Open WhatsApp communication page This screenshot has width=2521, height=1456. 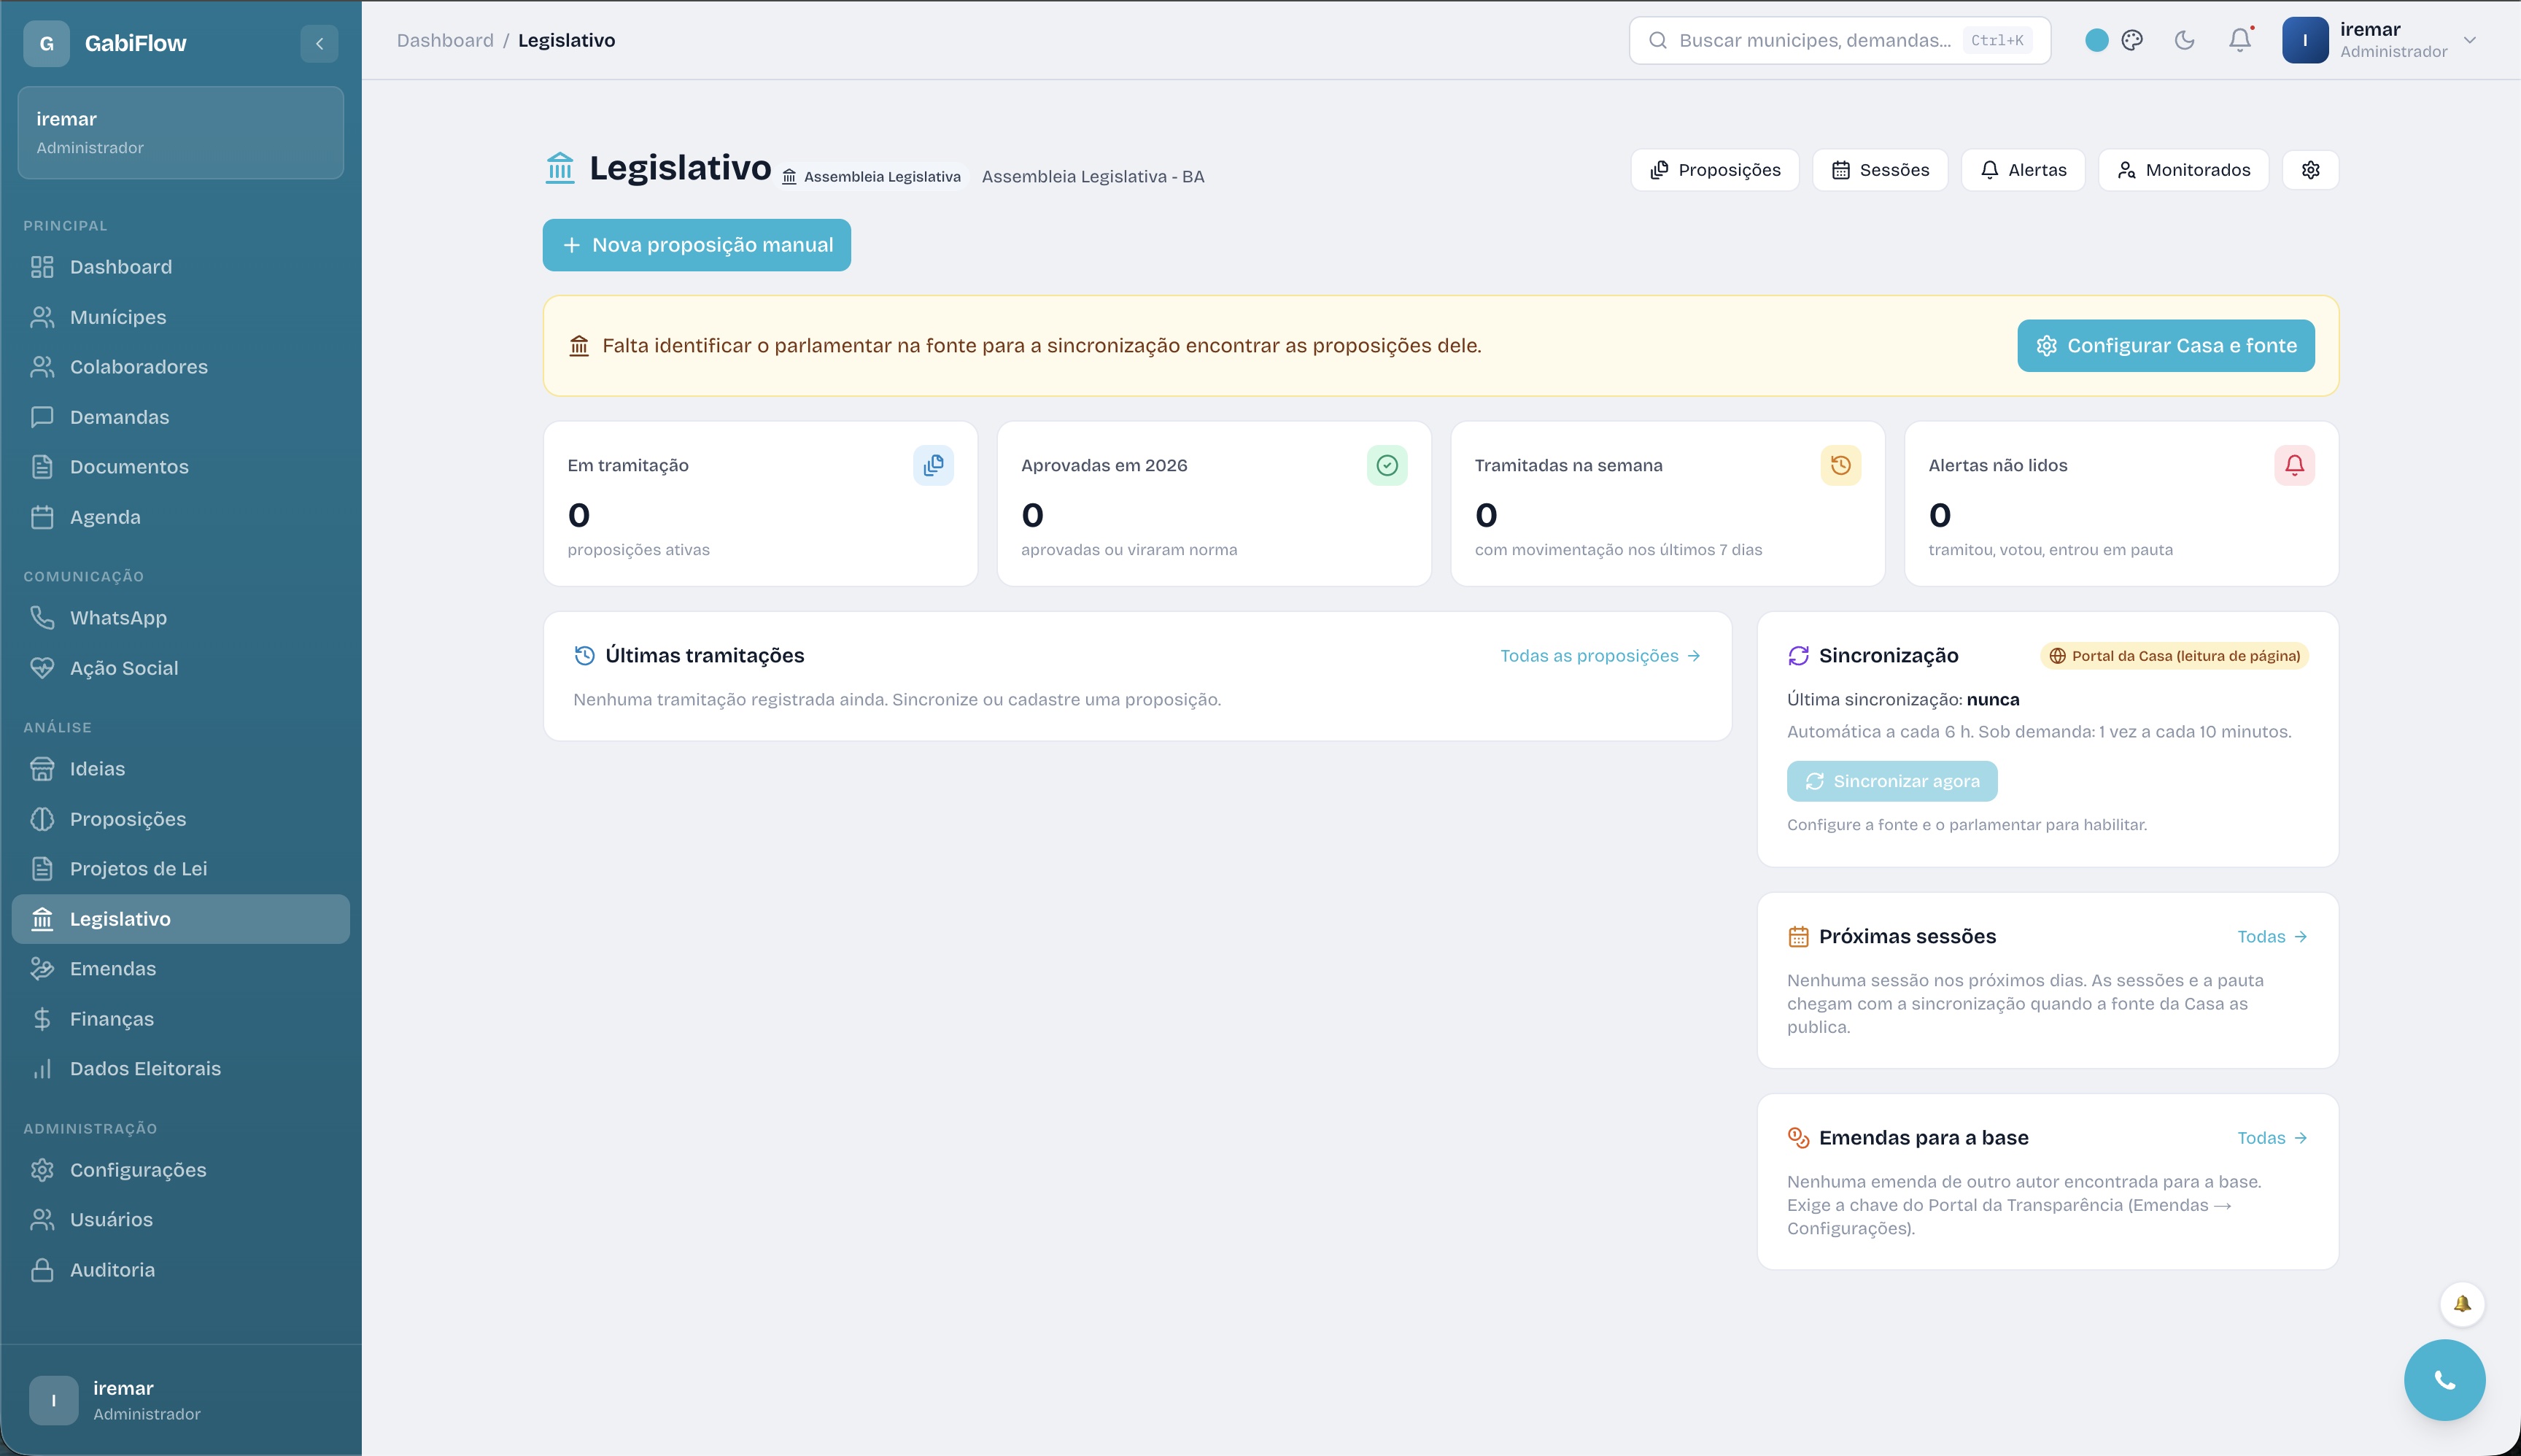point(181,618)
